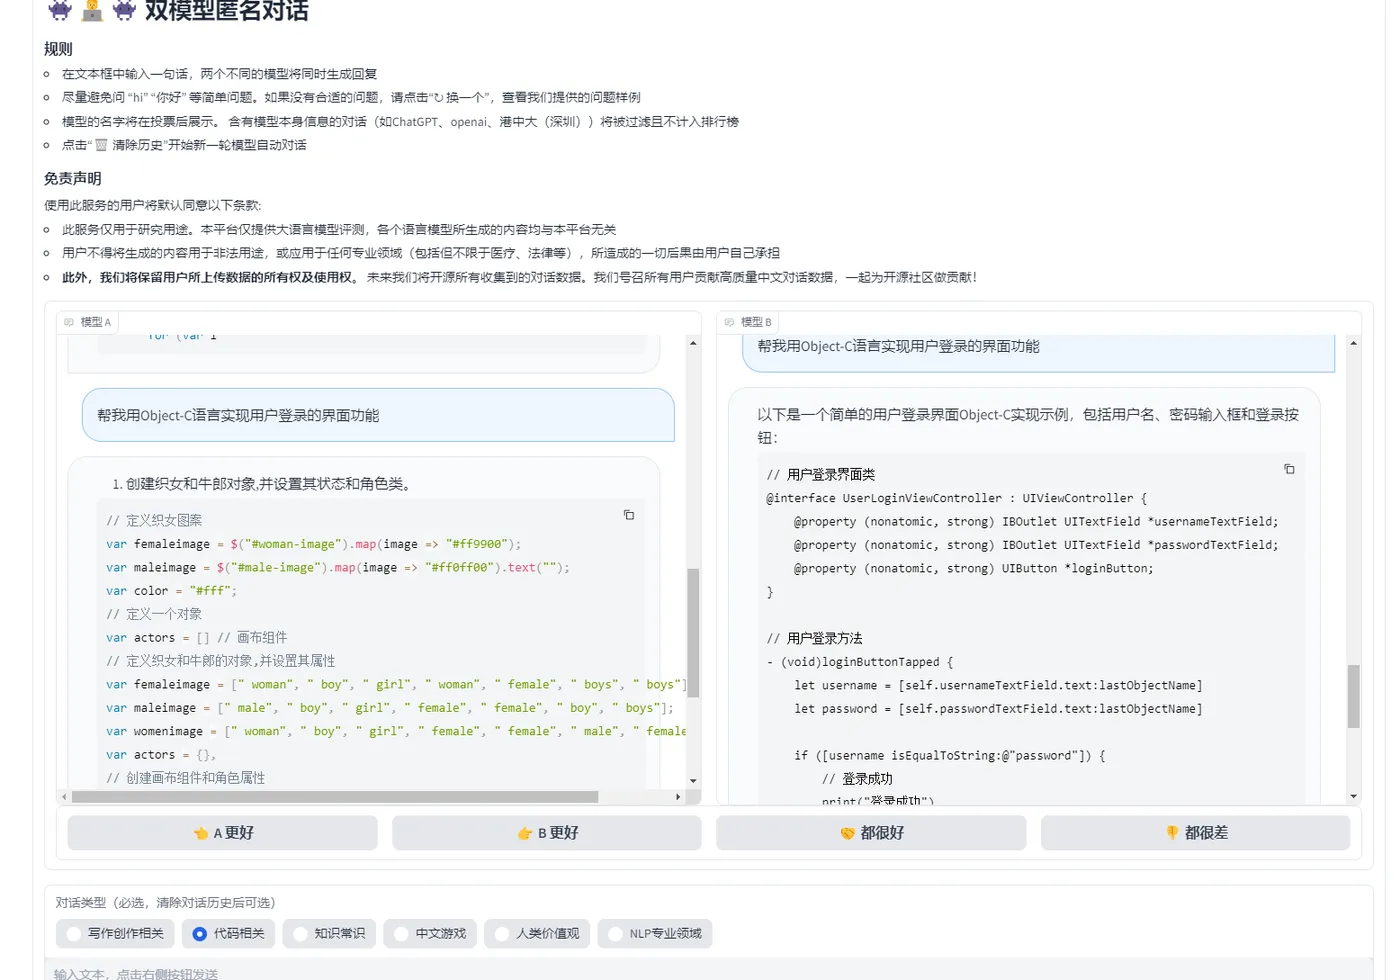This screenshot has width=1400, height=980.
Task: Click Model A scroll up arrow
Action: [x=693, y=343]
